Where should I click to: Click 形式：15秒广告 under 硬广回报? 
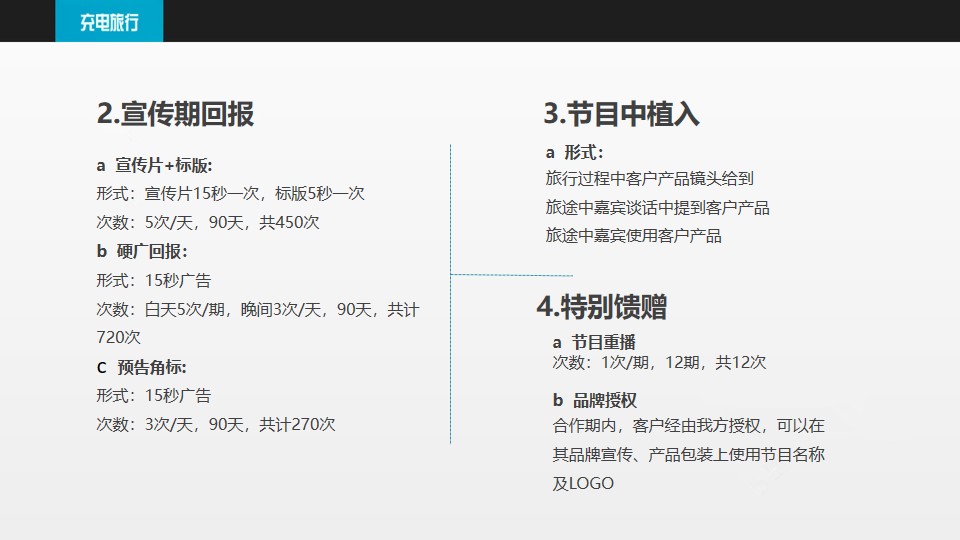154,280
